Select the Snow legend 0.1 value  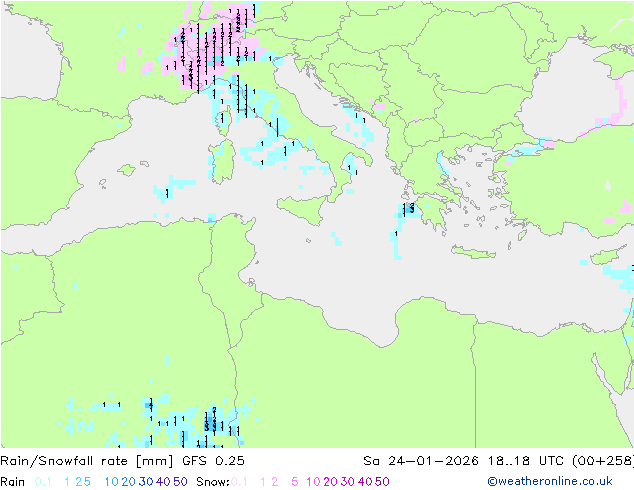tap(239, 482)
